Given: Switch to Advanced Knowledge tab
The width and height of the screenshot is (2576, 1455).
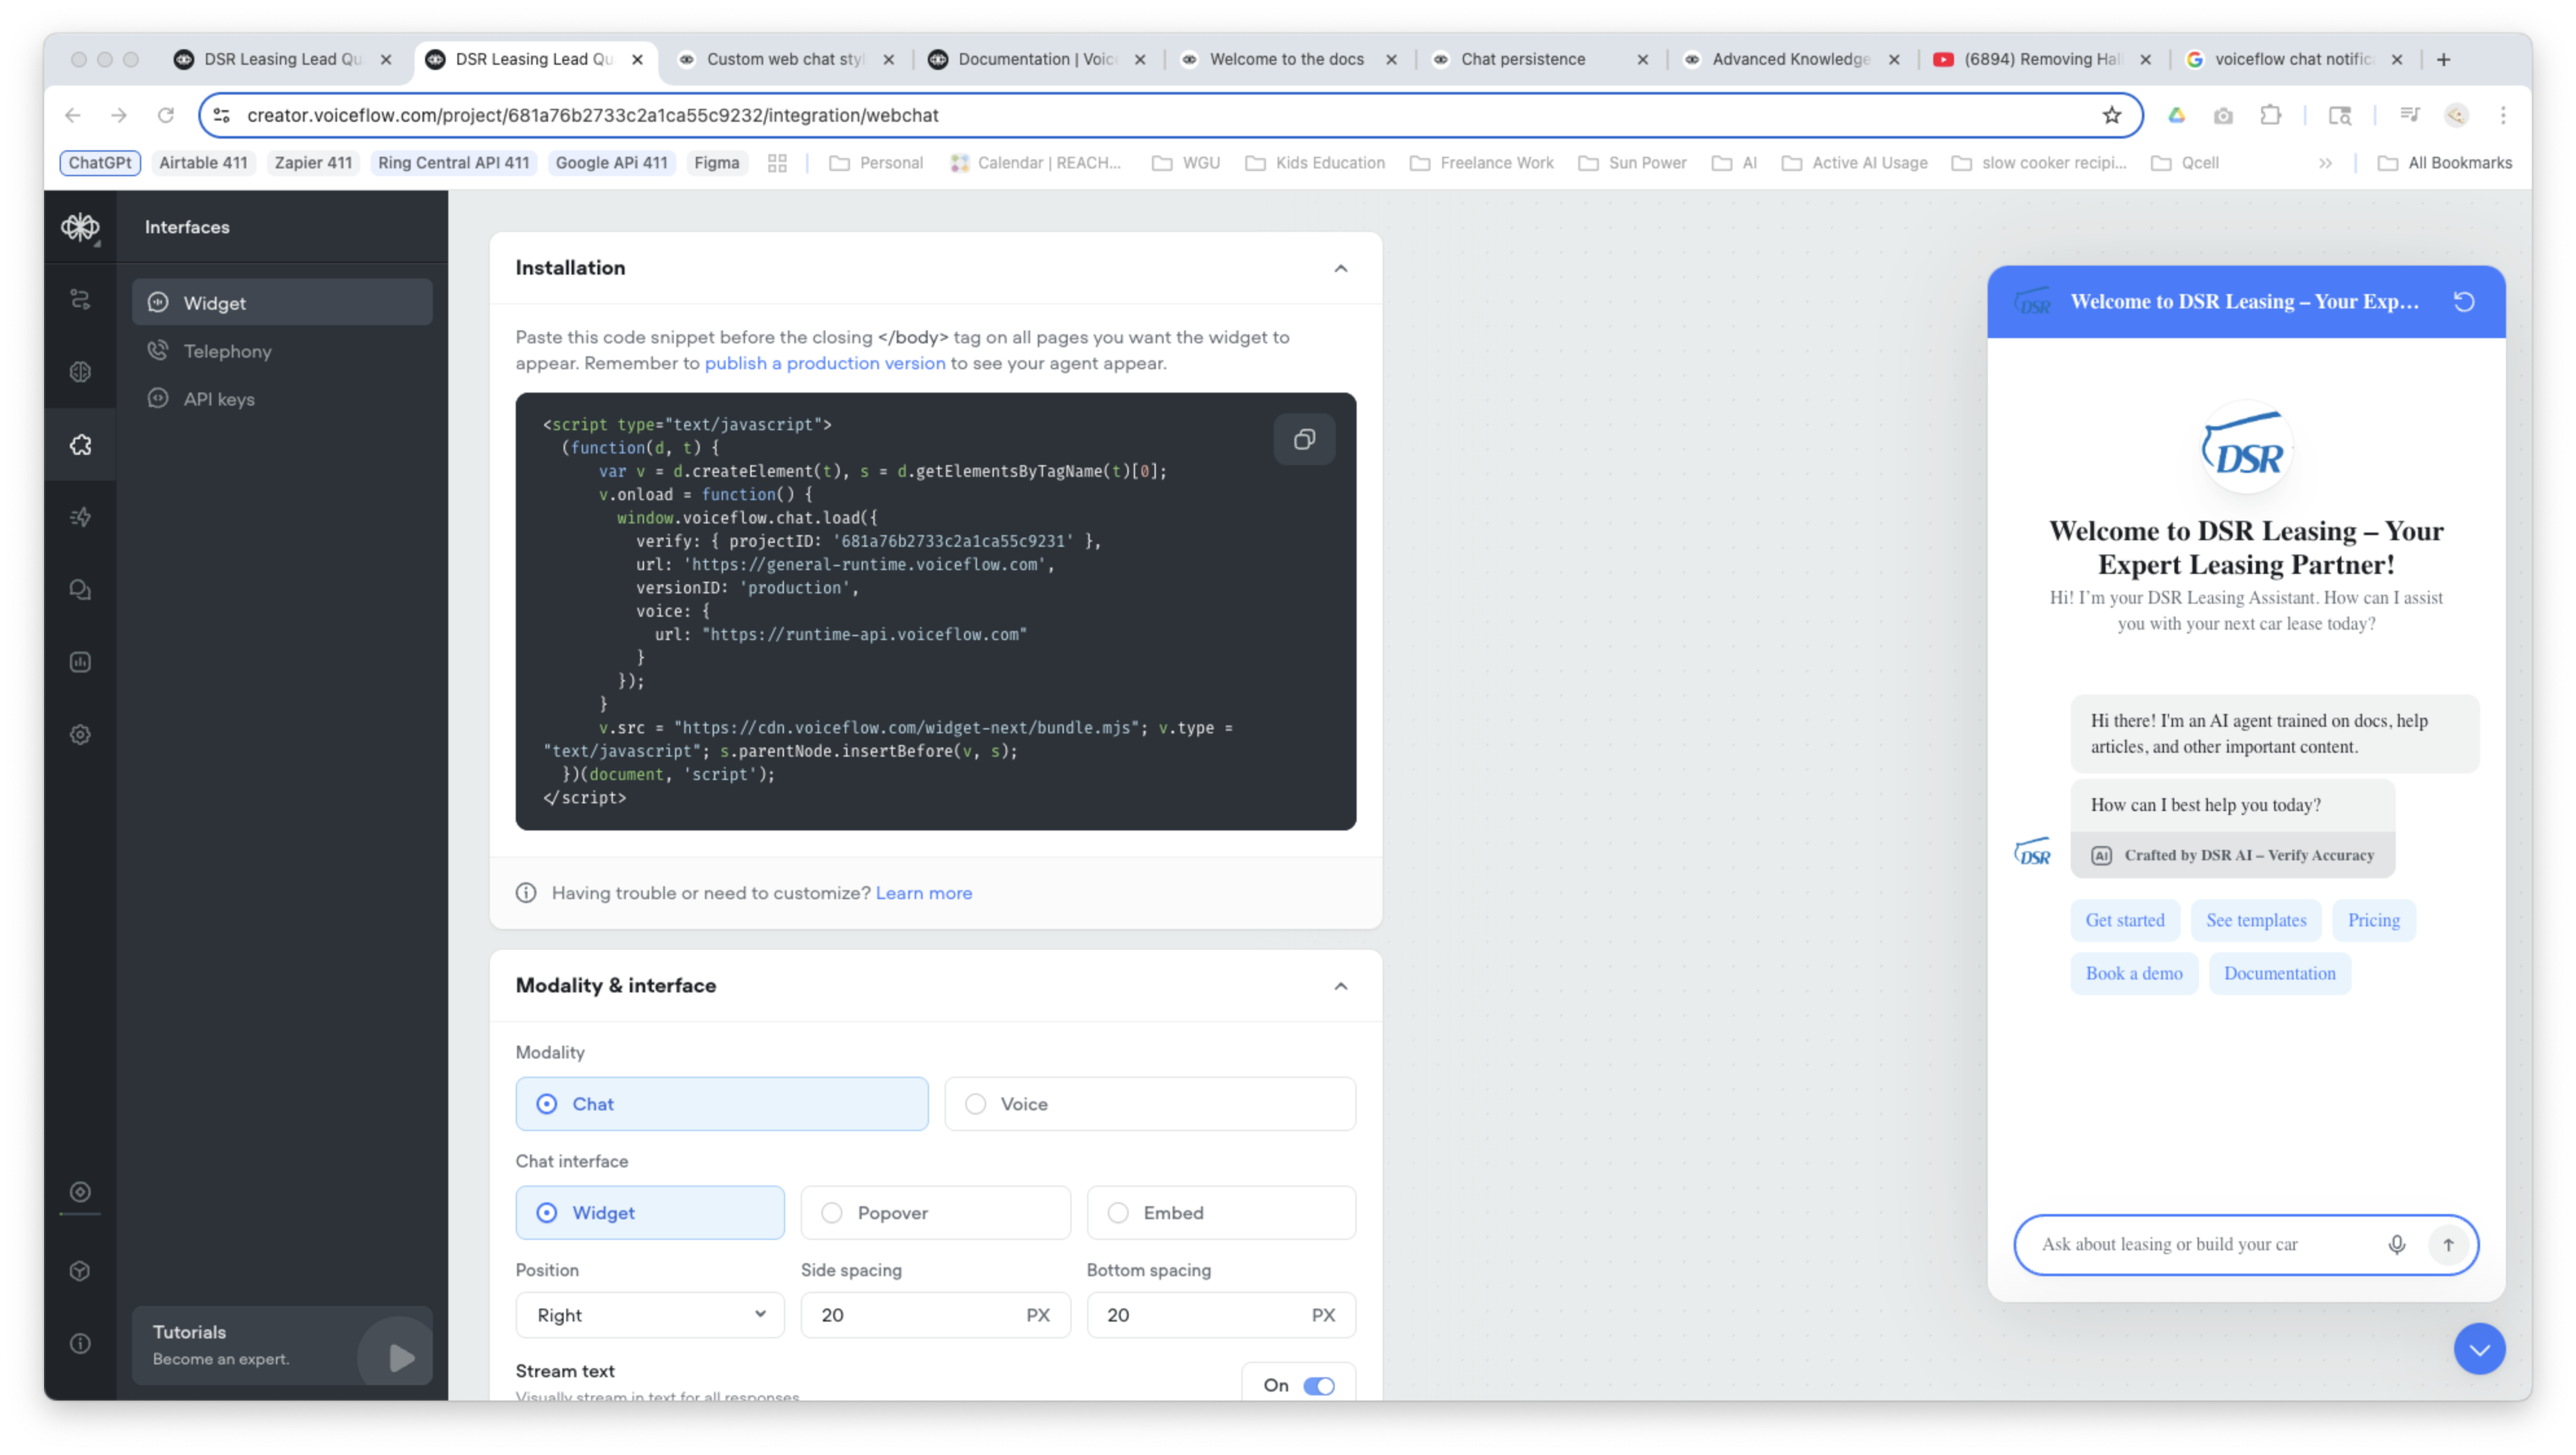Looking at the screenshot, I should coord(1790,59).
